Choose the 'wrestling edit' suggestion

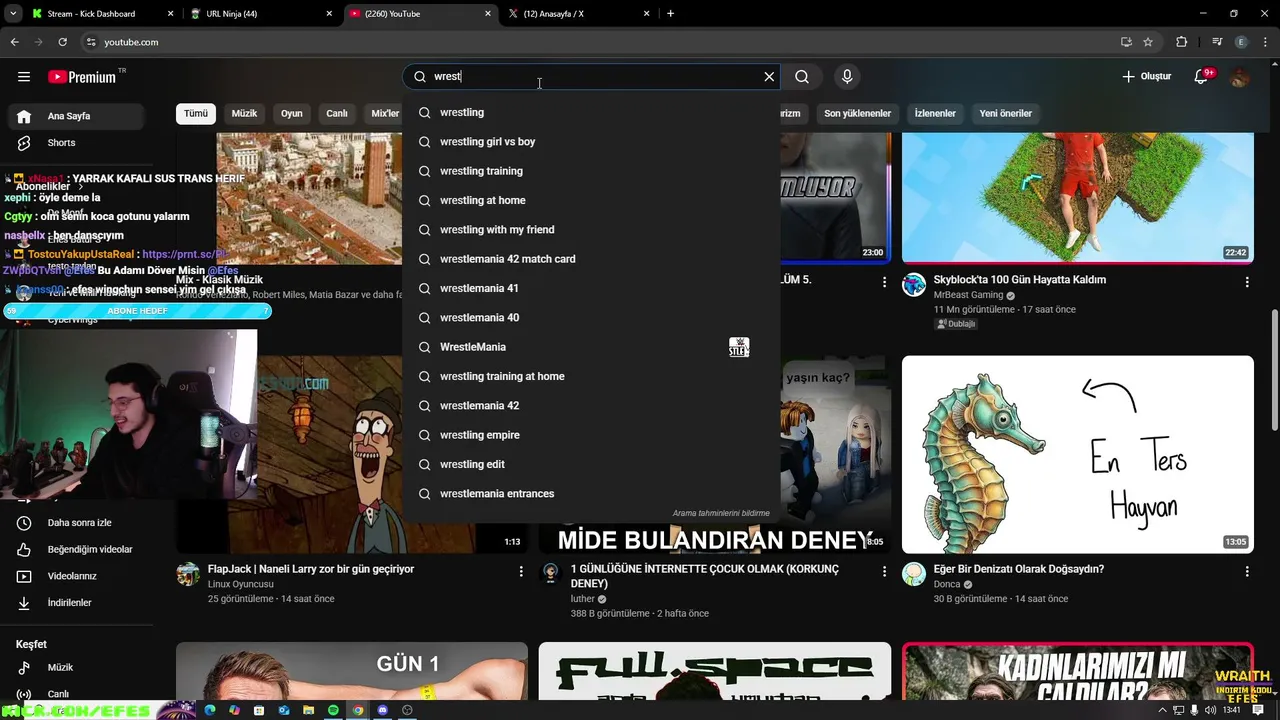click(591, 464)
